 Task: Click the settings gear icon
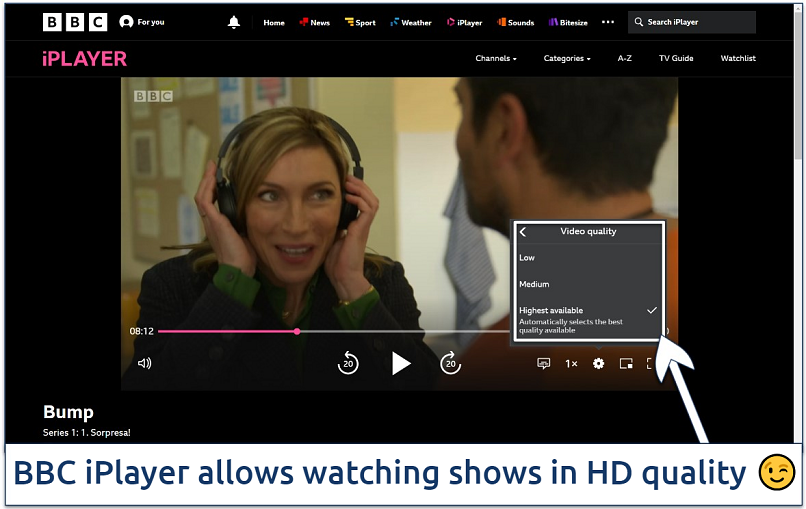click(x=598, y=363)
